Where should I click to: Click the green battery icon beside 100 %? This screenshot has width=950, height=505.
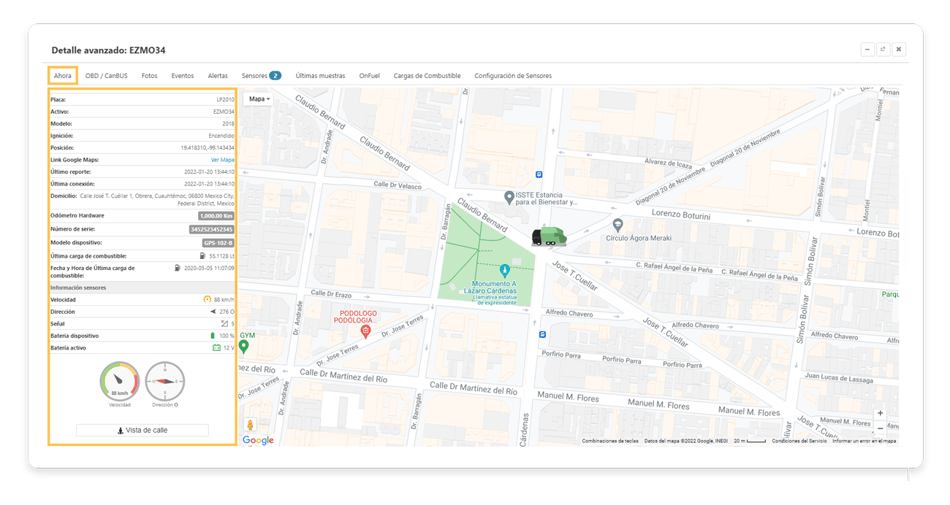213,336
